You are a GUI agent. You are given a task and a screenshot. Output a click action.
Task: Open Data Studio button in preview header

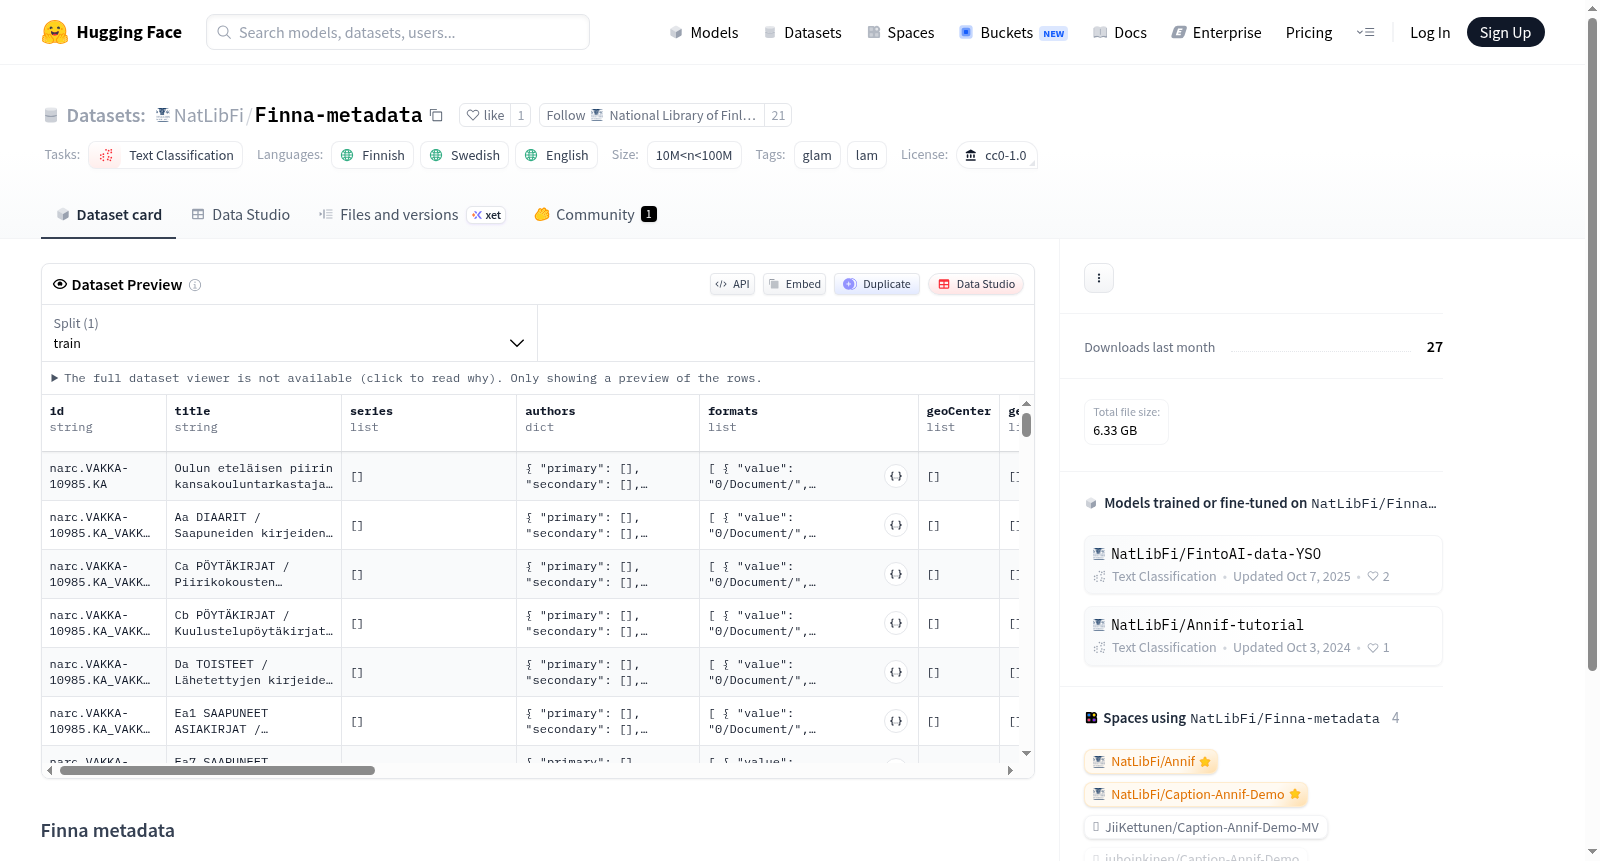point(976,284)
